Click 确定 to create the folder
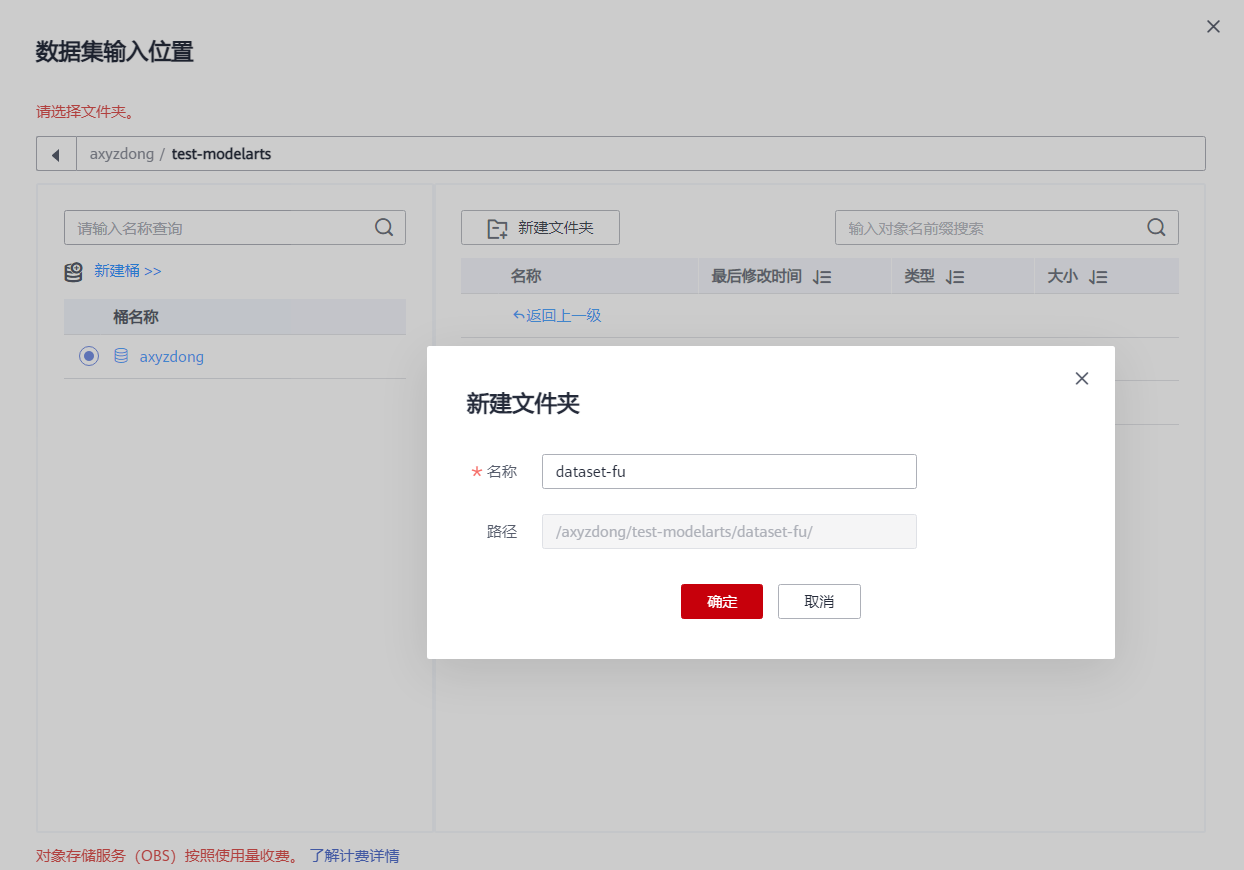Screen dimensions: 1244x870 coord(722,602)
